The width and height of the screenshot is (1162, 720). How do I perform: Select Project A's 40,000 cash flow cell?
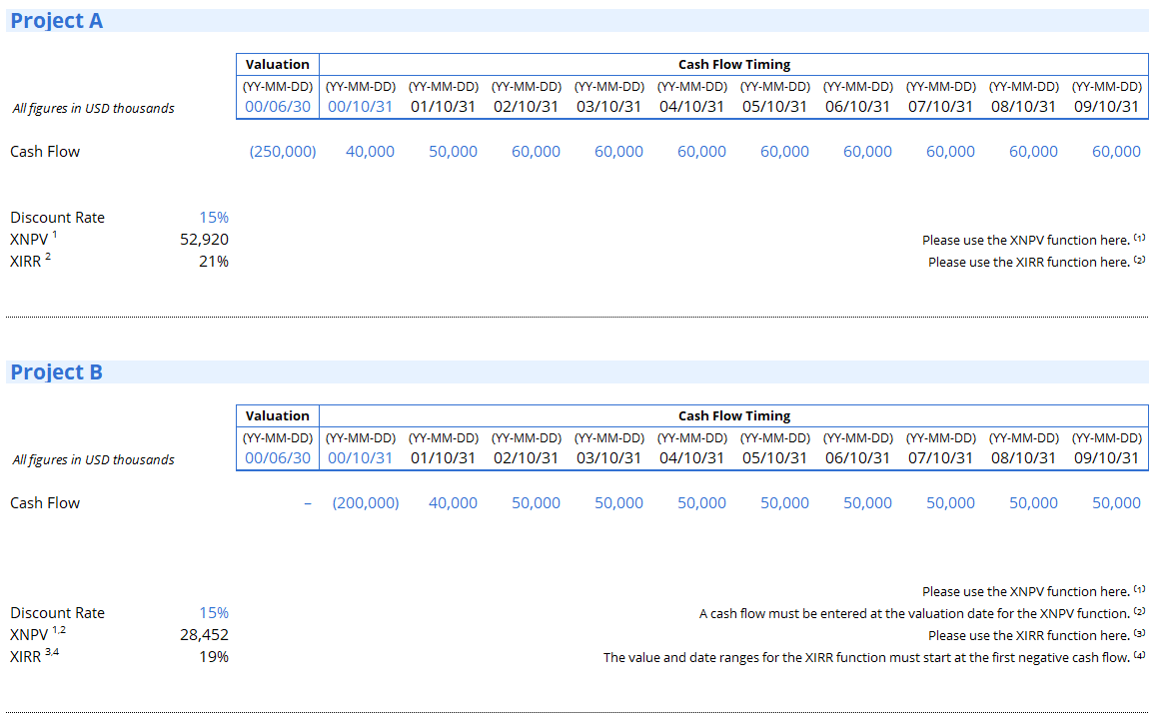[x=370, y=152]
